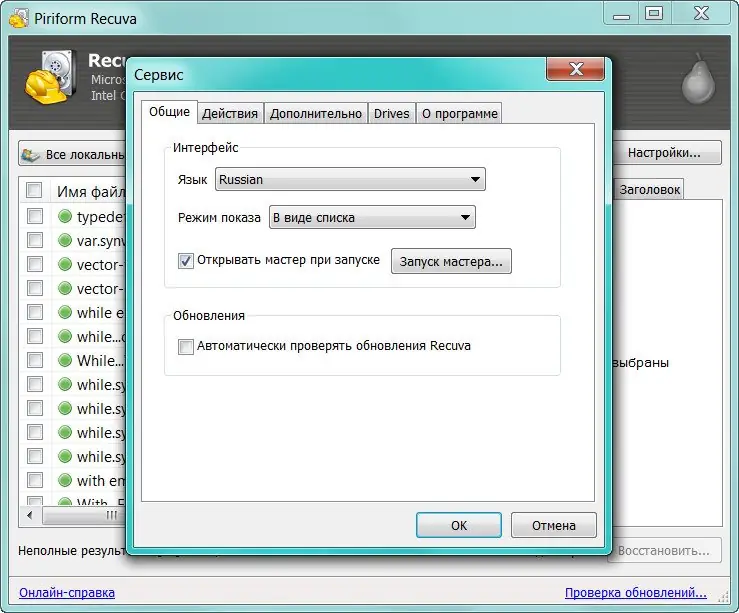Confirm settings with the OK button
Viewport: 739px width, 613px height.
coord(459,525)
